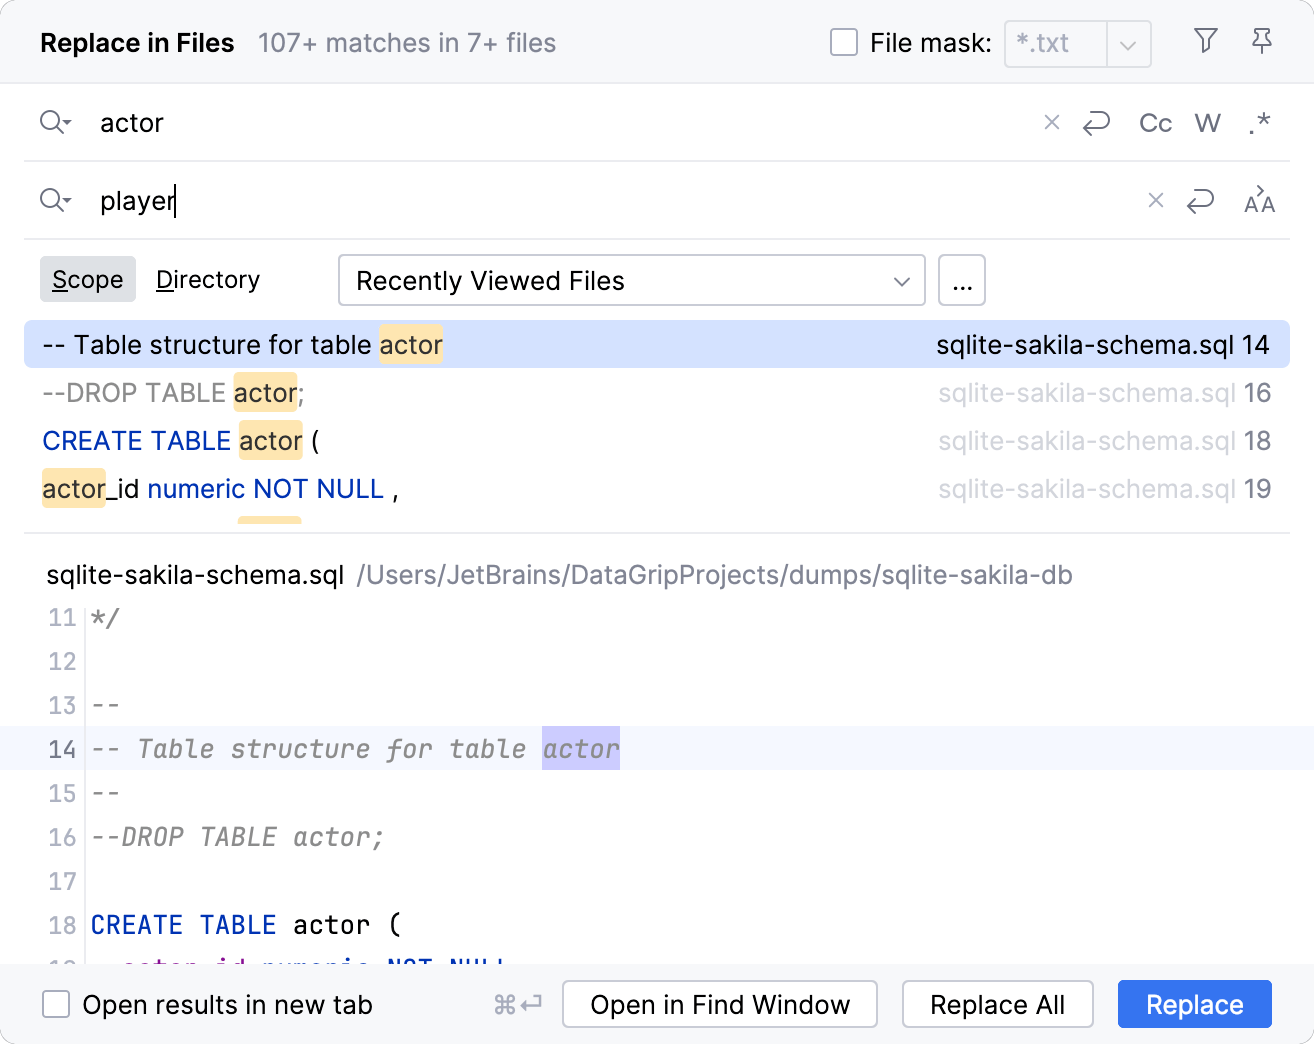This screenshot has width=1314, height=1044.
Task: Click Open in Find Window
Action: [719, 1004]
